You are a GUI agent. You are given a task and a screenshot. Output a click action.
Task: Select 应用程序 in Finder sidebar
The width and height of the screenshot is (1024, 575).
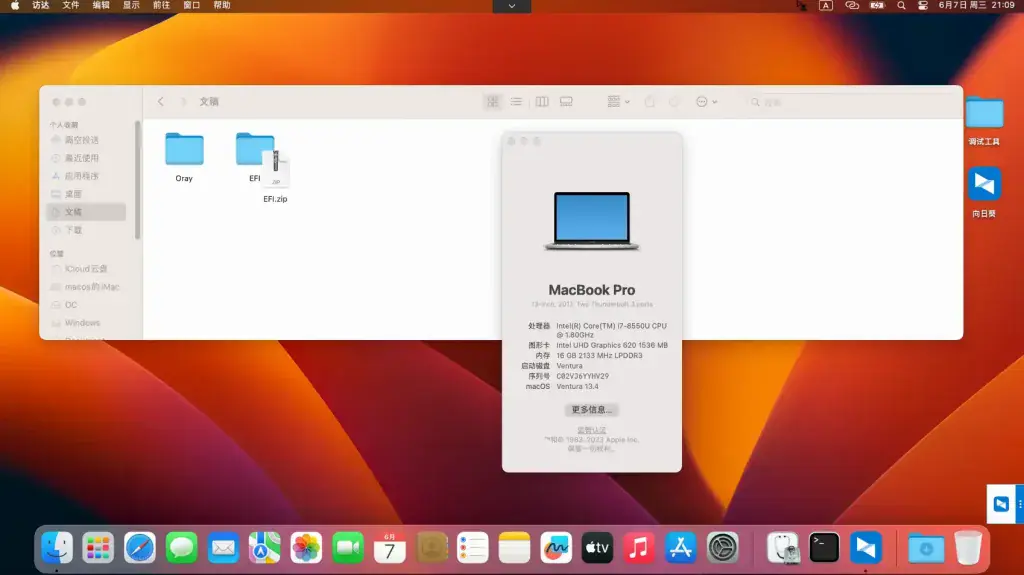(86, 176)
